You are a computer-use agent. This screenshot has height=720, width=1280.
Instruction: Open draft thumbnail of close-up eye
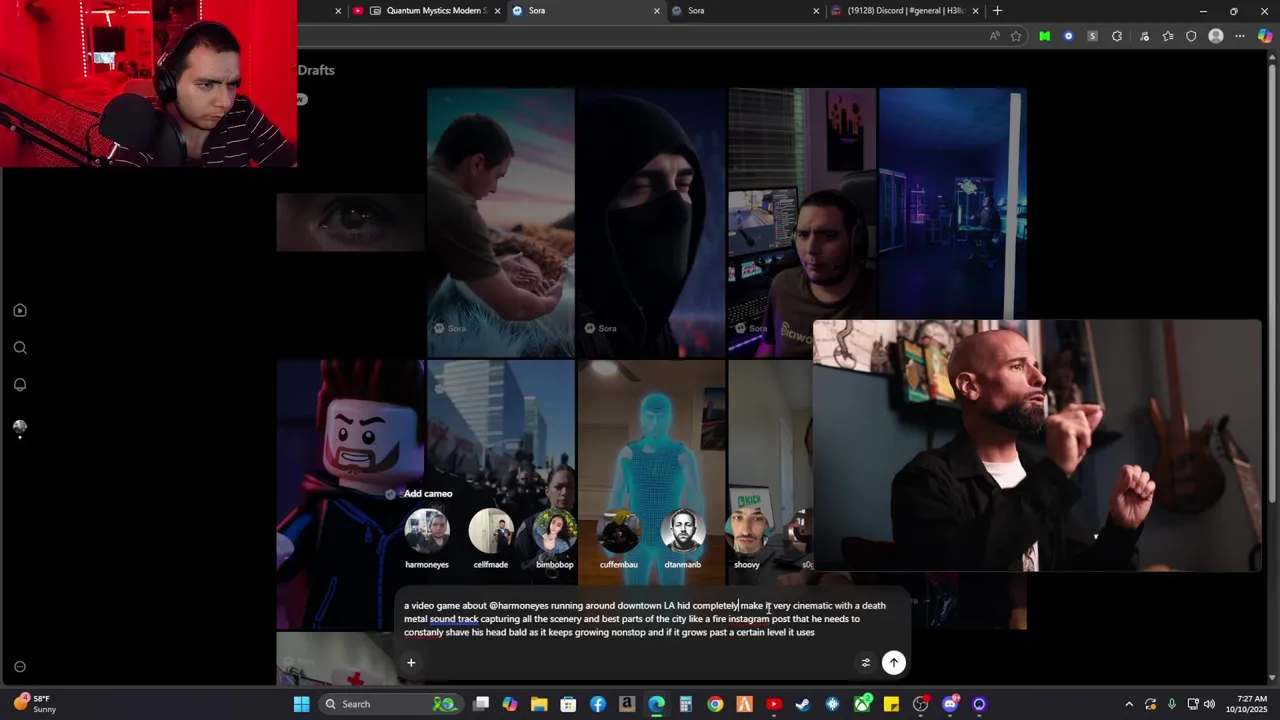(350, 222)
